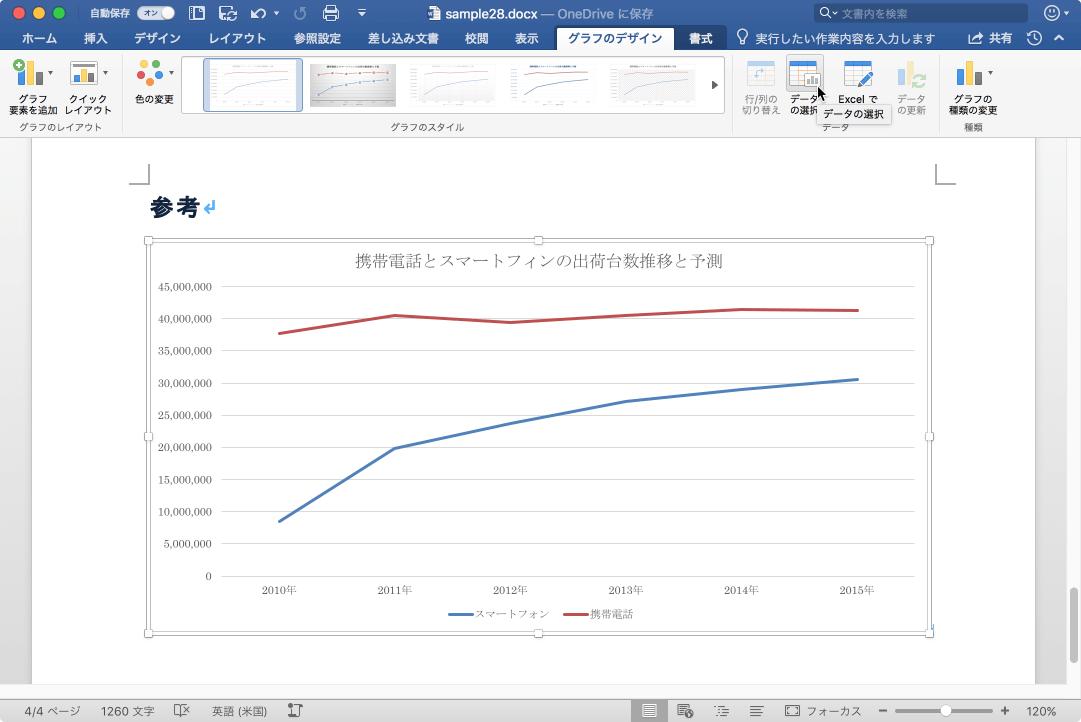Click zoom out minus button
The width and height of the screenshot is (1081, 722).
(882, 711)
